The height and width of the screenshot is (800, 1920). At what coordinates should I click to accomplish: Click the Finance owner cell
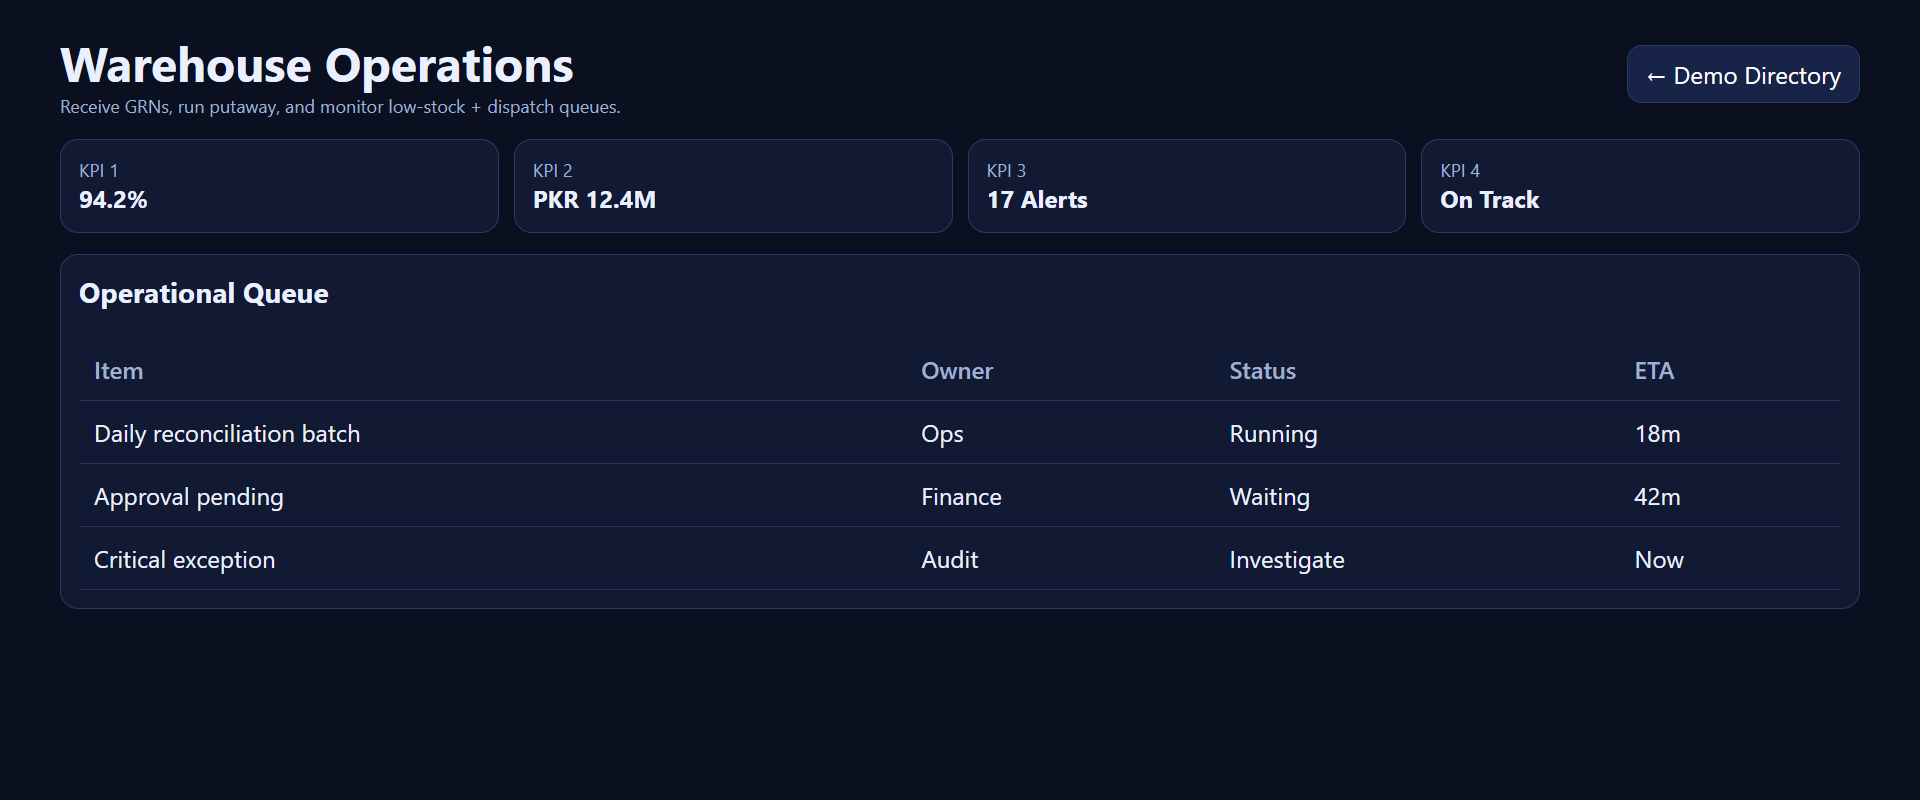[x=961, y=497]
